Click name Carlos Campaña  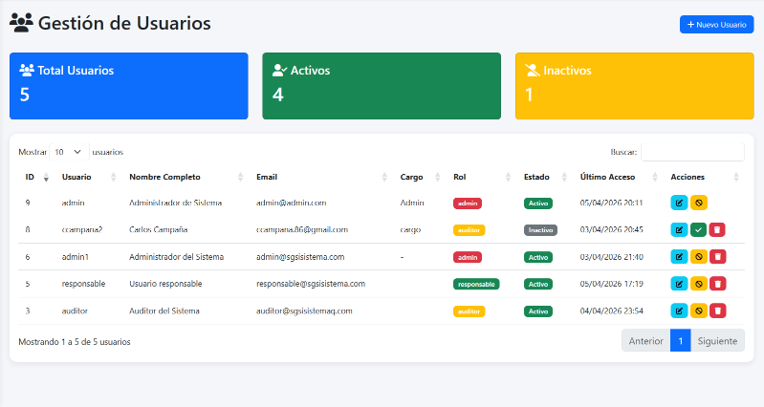click(158, 230)
